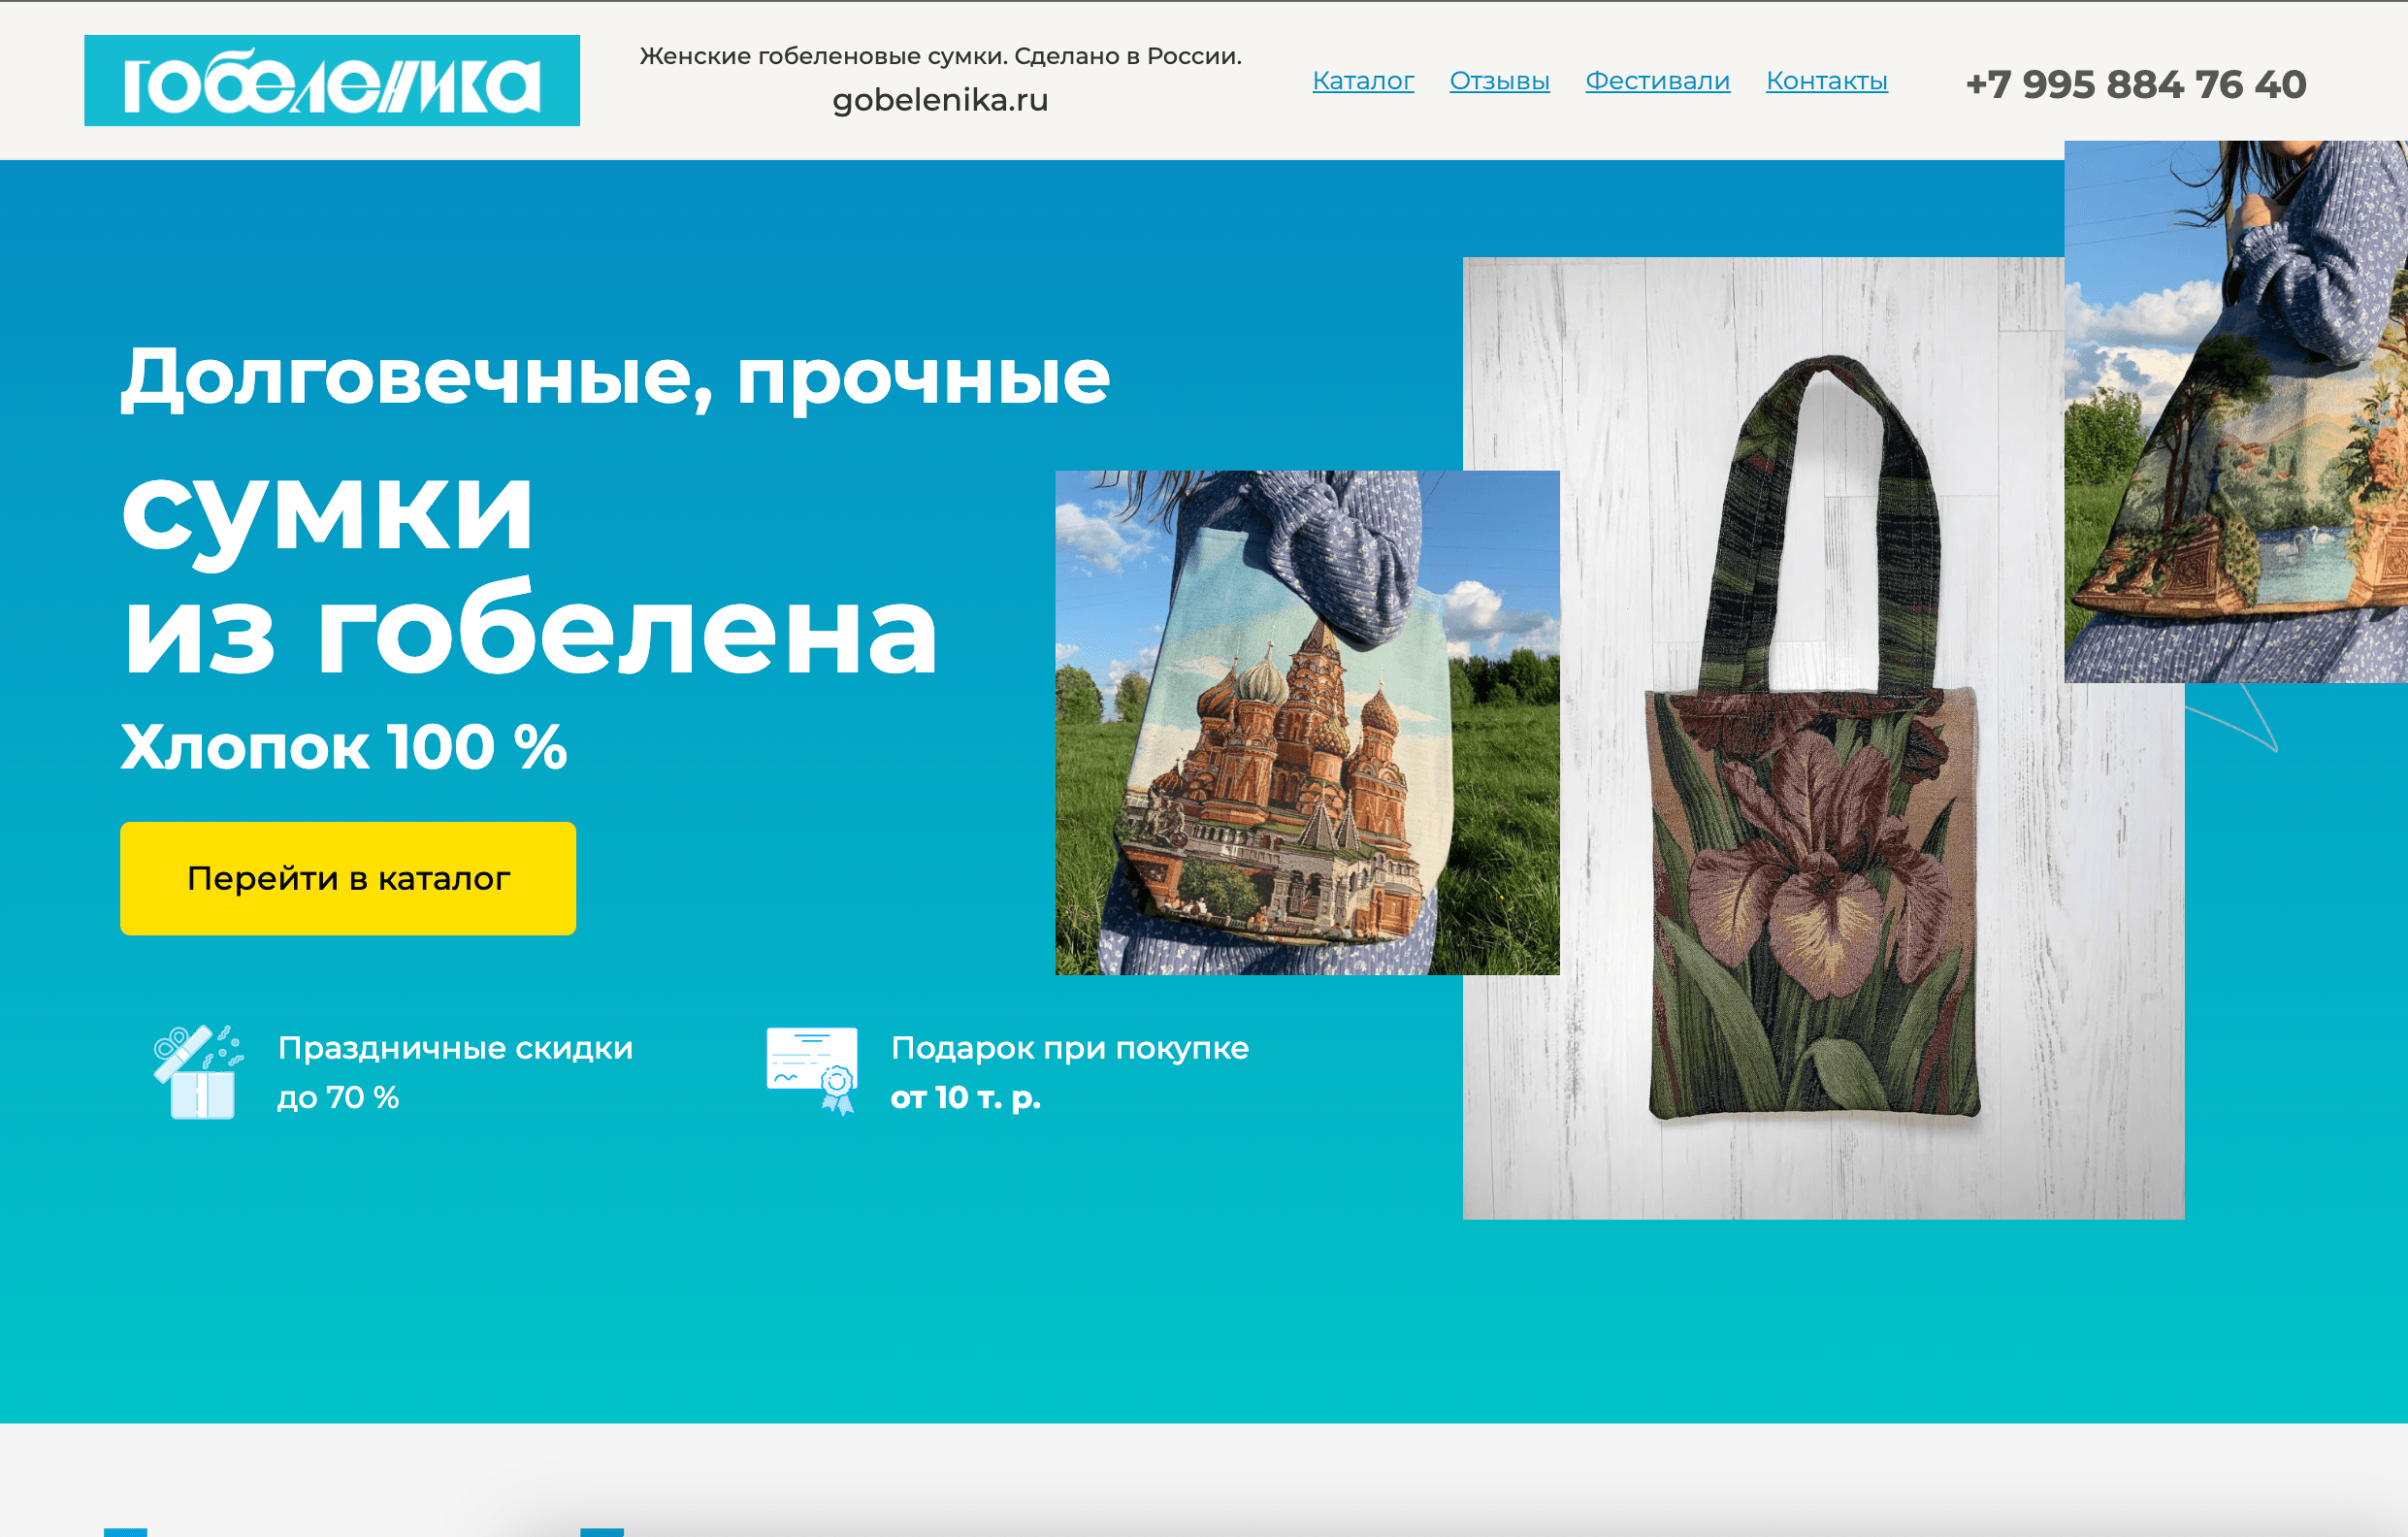
Task: Click the Подарок при покупке text
Action: coord(1070,1048)
